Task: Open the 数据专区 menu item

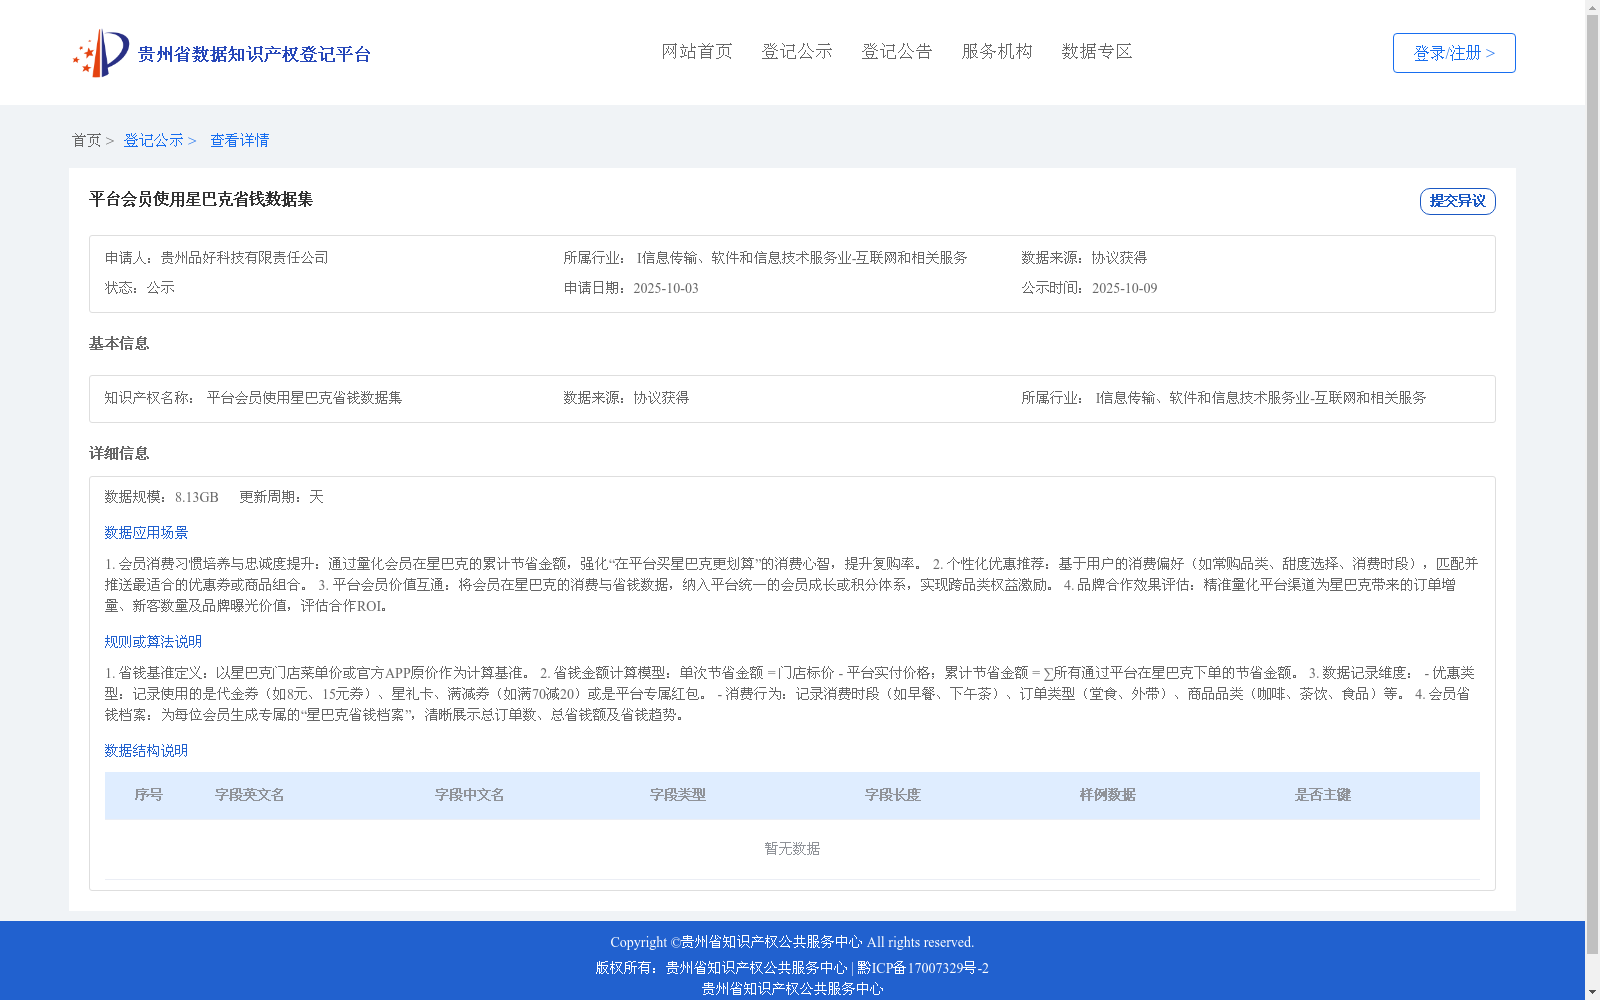Action: tap(1097, 52)
